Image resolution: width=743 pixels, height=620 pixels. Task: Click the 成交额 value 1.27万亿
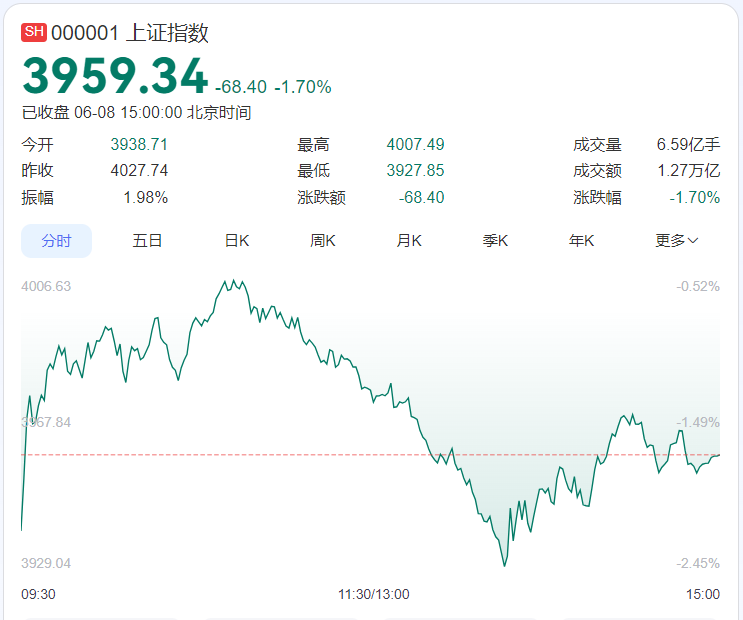[x=689, y=170]
